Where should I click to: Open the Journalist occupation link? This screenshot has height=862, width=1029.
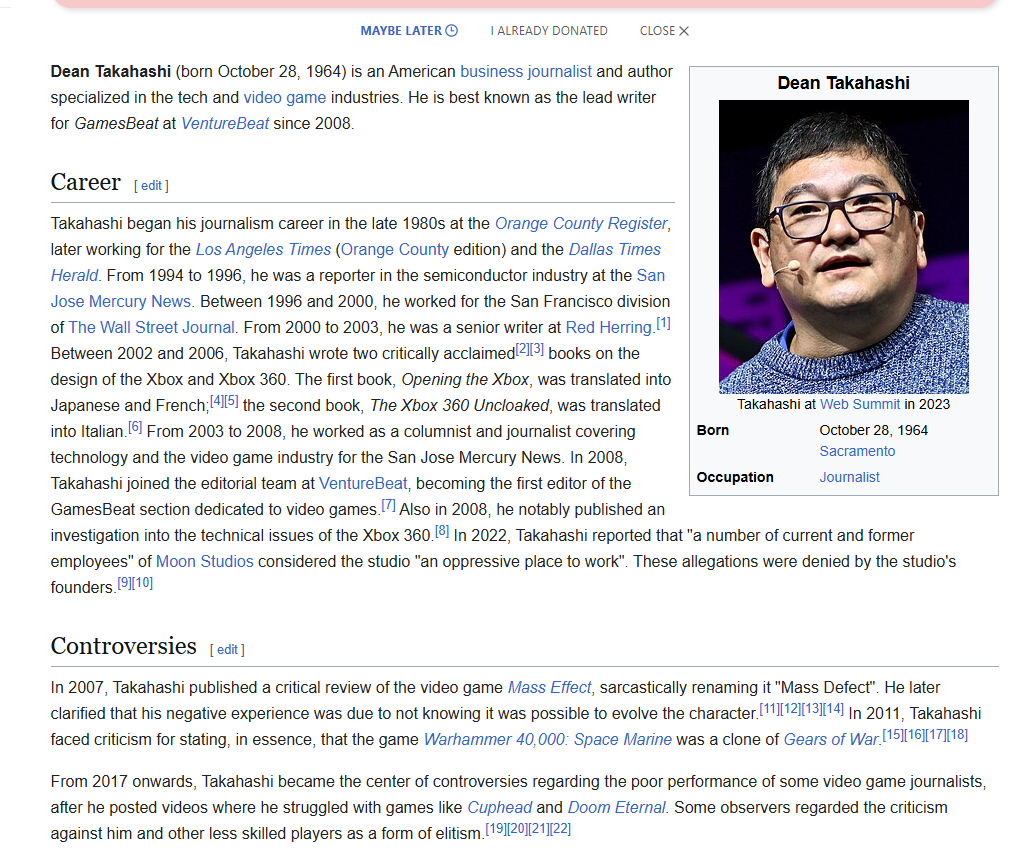coord(849,478)
